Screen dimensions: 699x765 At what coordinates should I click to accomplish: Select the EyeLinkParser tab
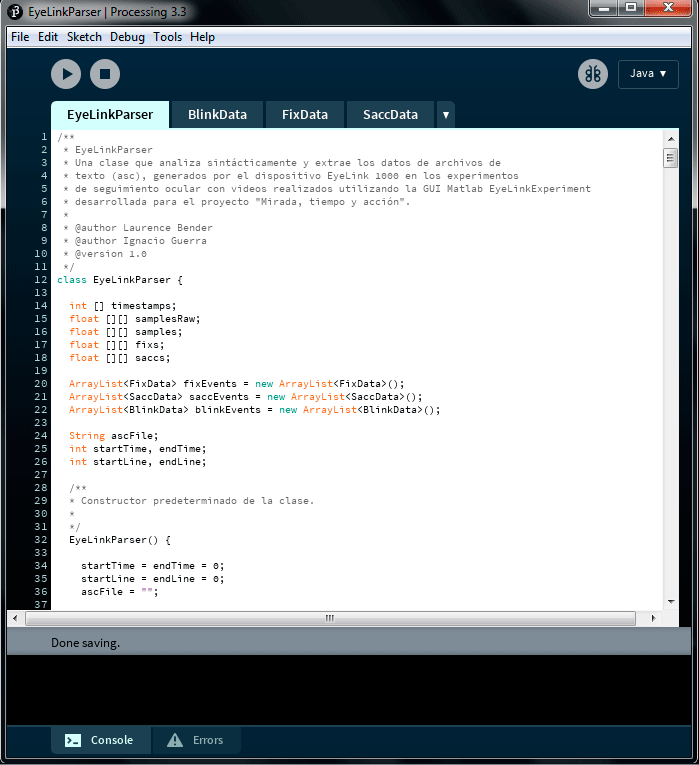click(110, 115)
